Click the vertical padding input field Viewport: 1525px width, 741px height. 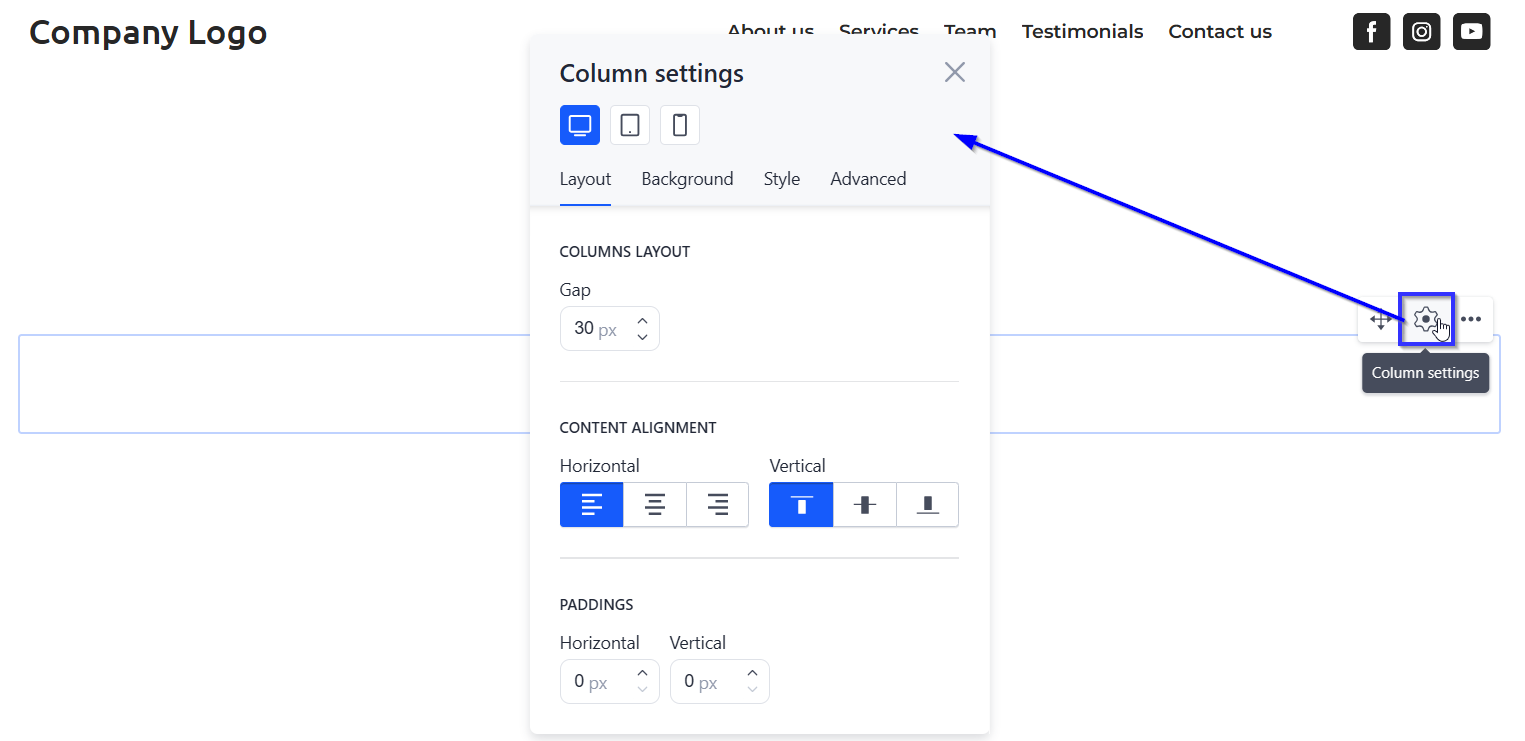pos(720,681)
